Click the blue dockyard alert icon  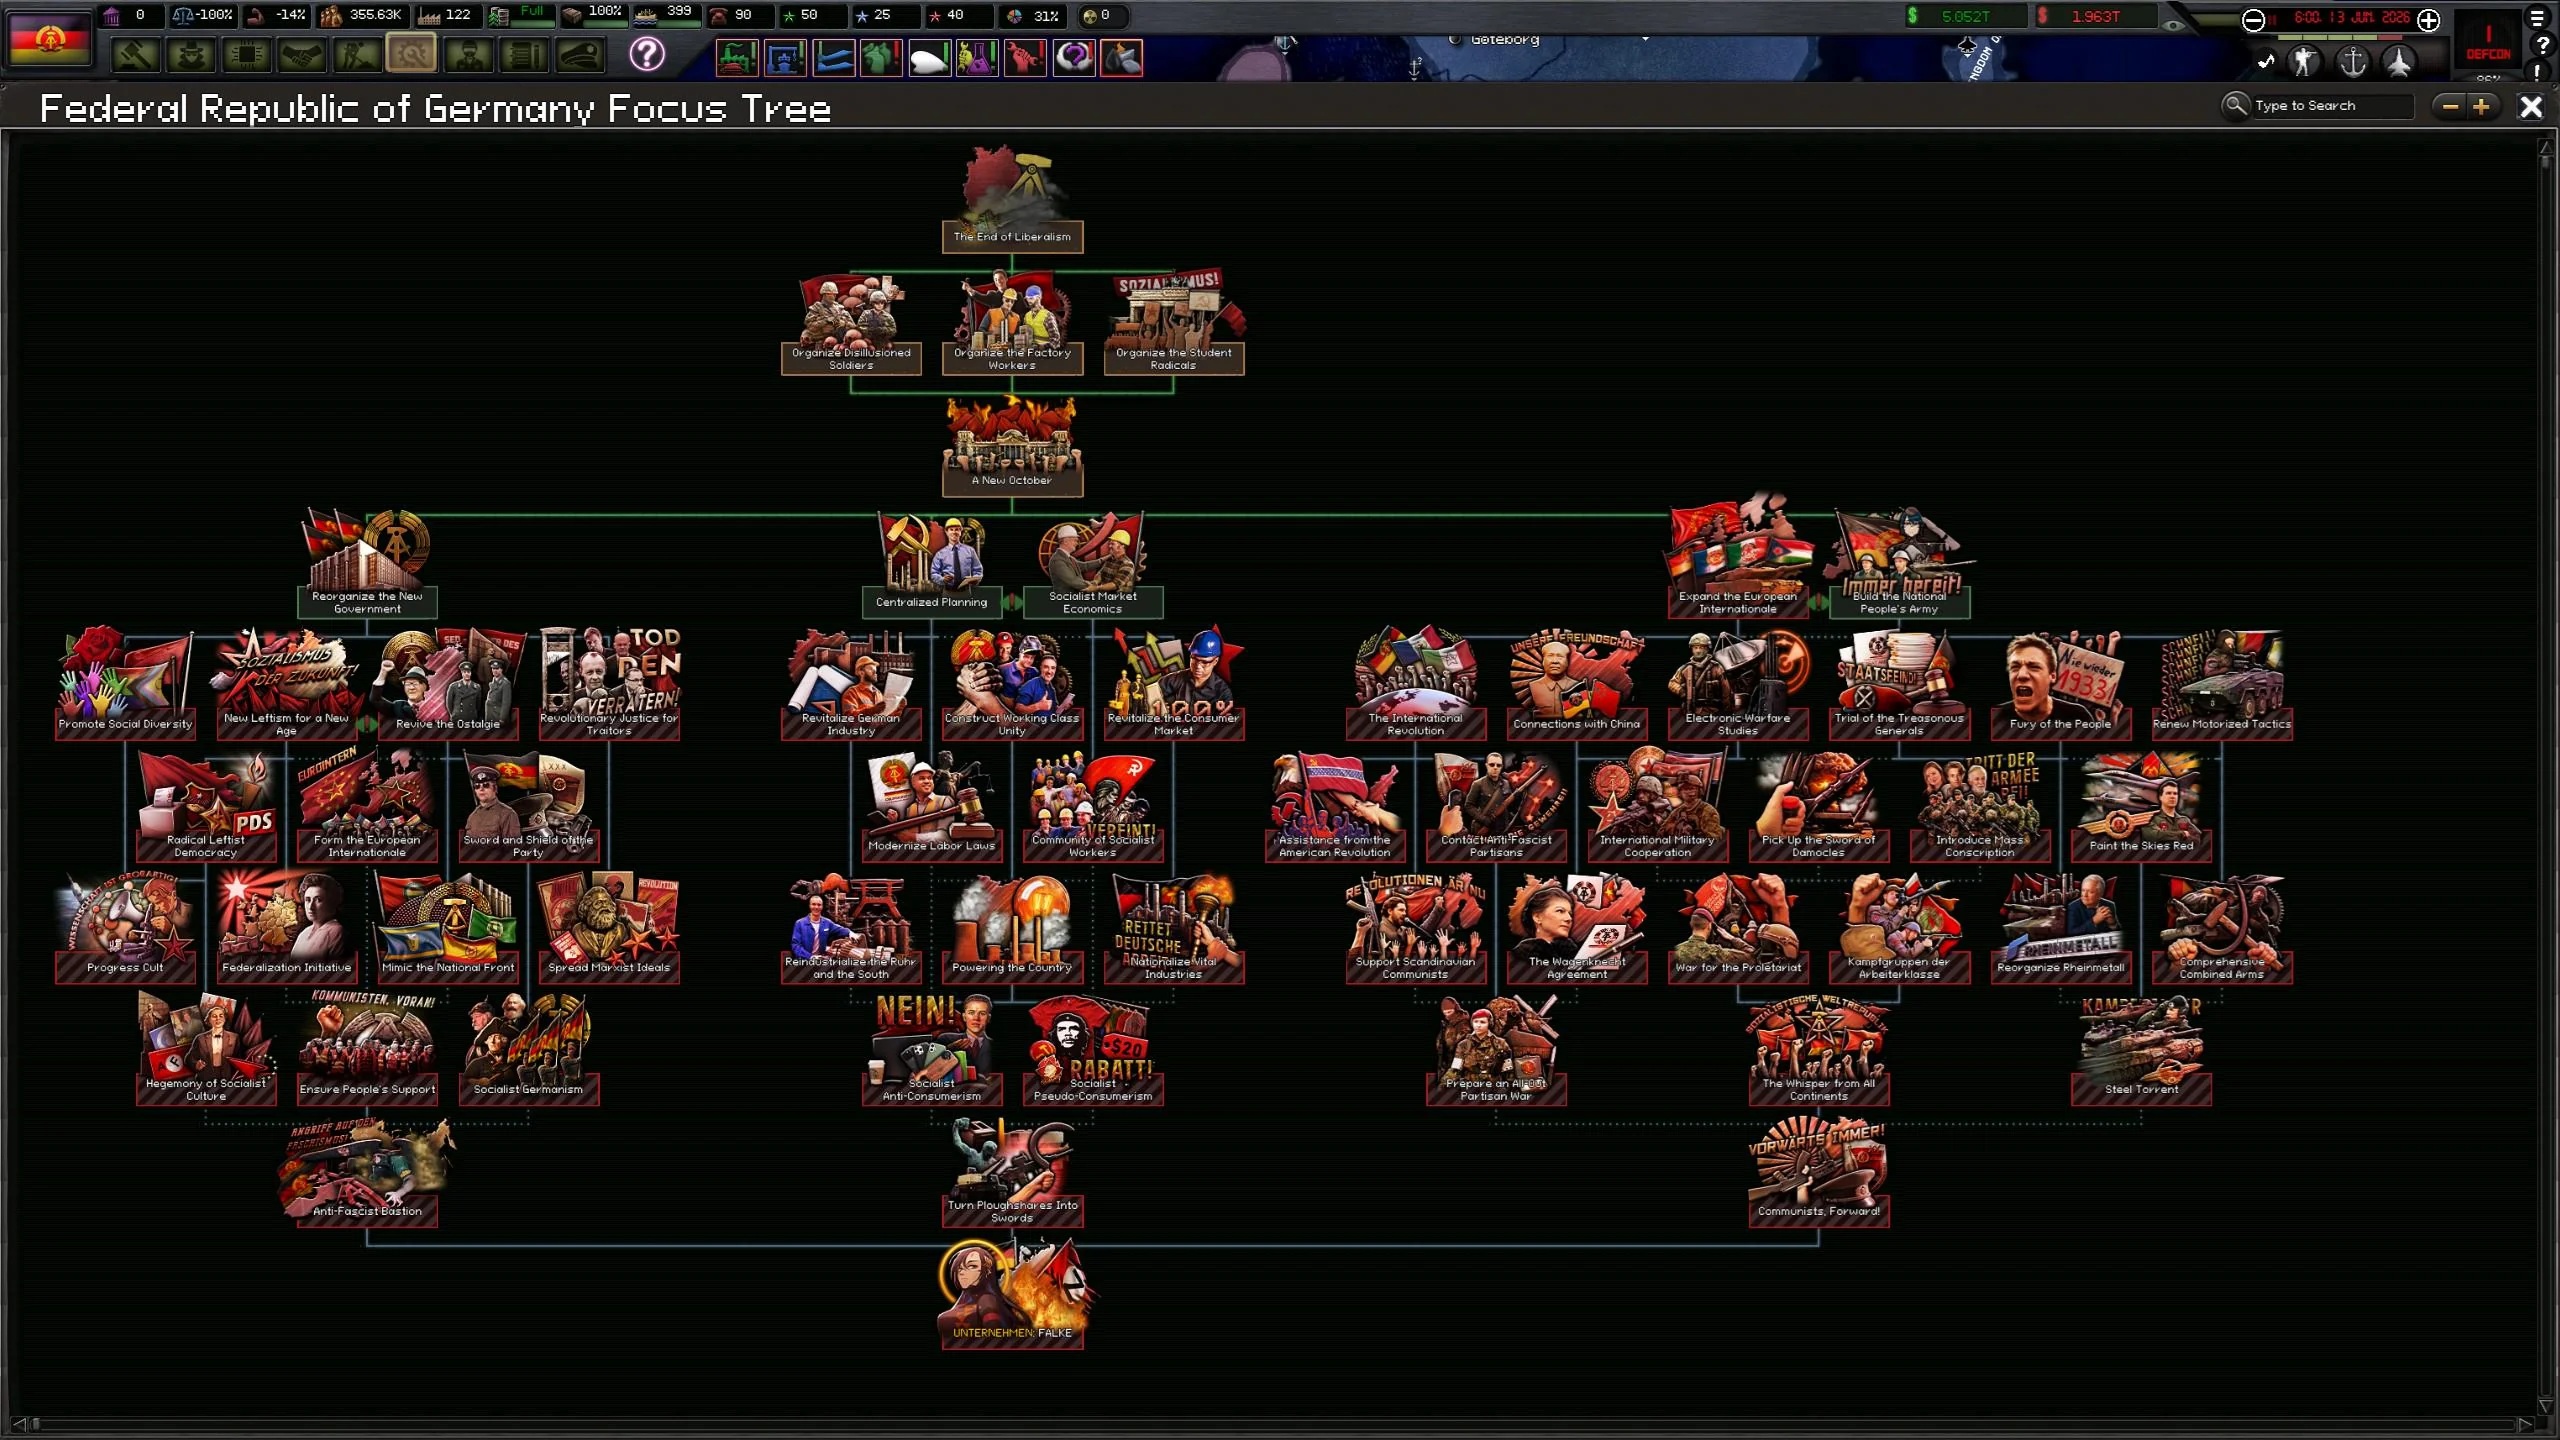click(785, 58)
